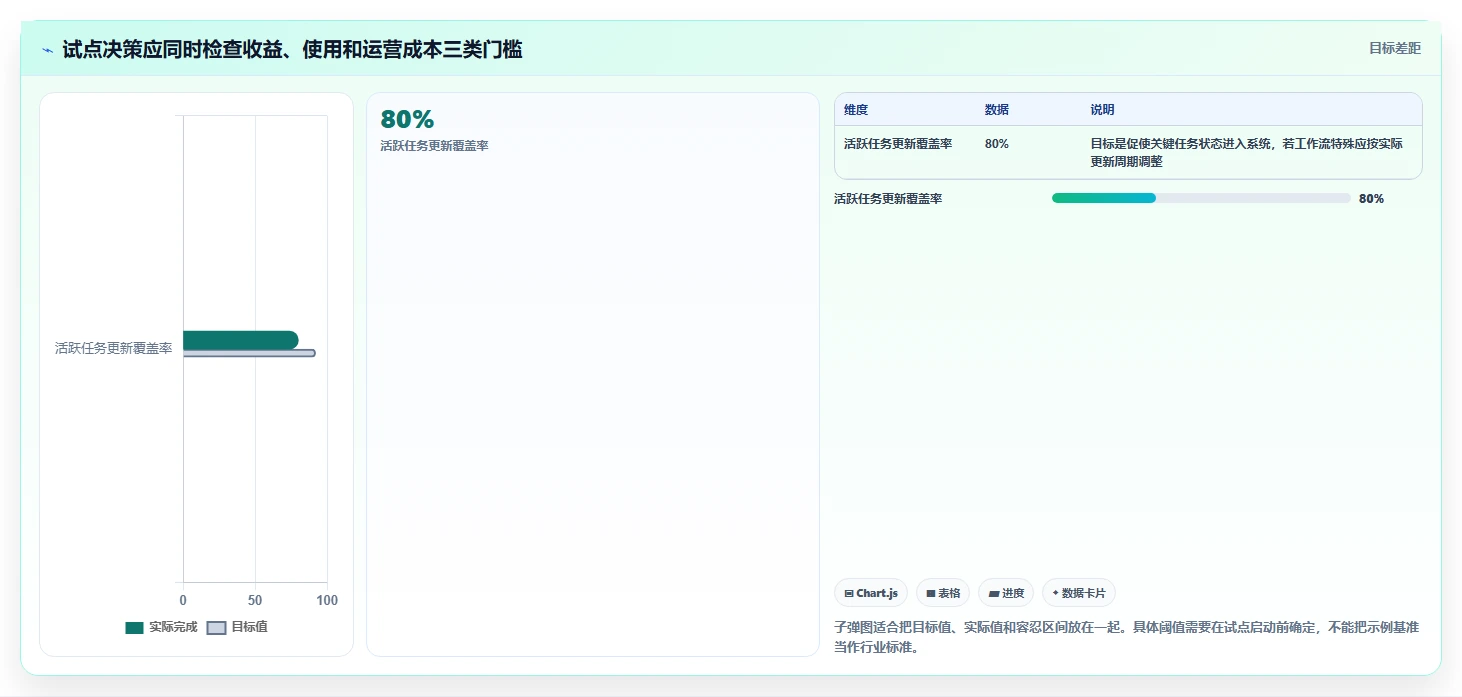The height and width of the screenshot is (697, 1462).
Task: Click the grey 目标值 bar in the chart
Action: [x=249, y=353]
